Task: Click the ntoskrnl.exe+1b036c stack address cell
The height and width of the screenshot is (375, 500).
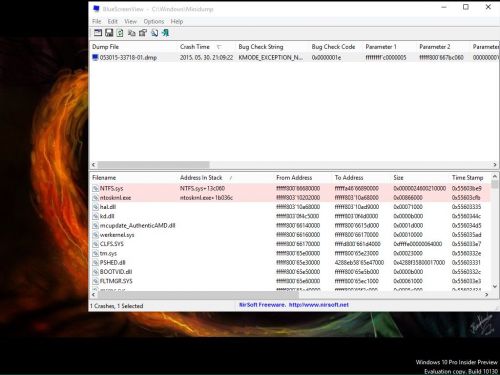Action: 206,198
